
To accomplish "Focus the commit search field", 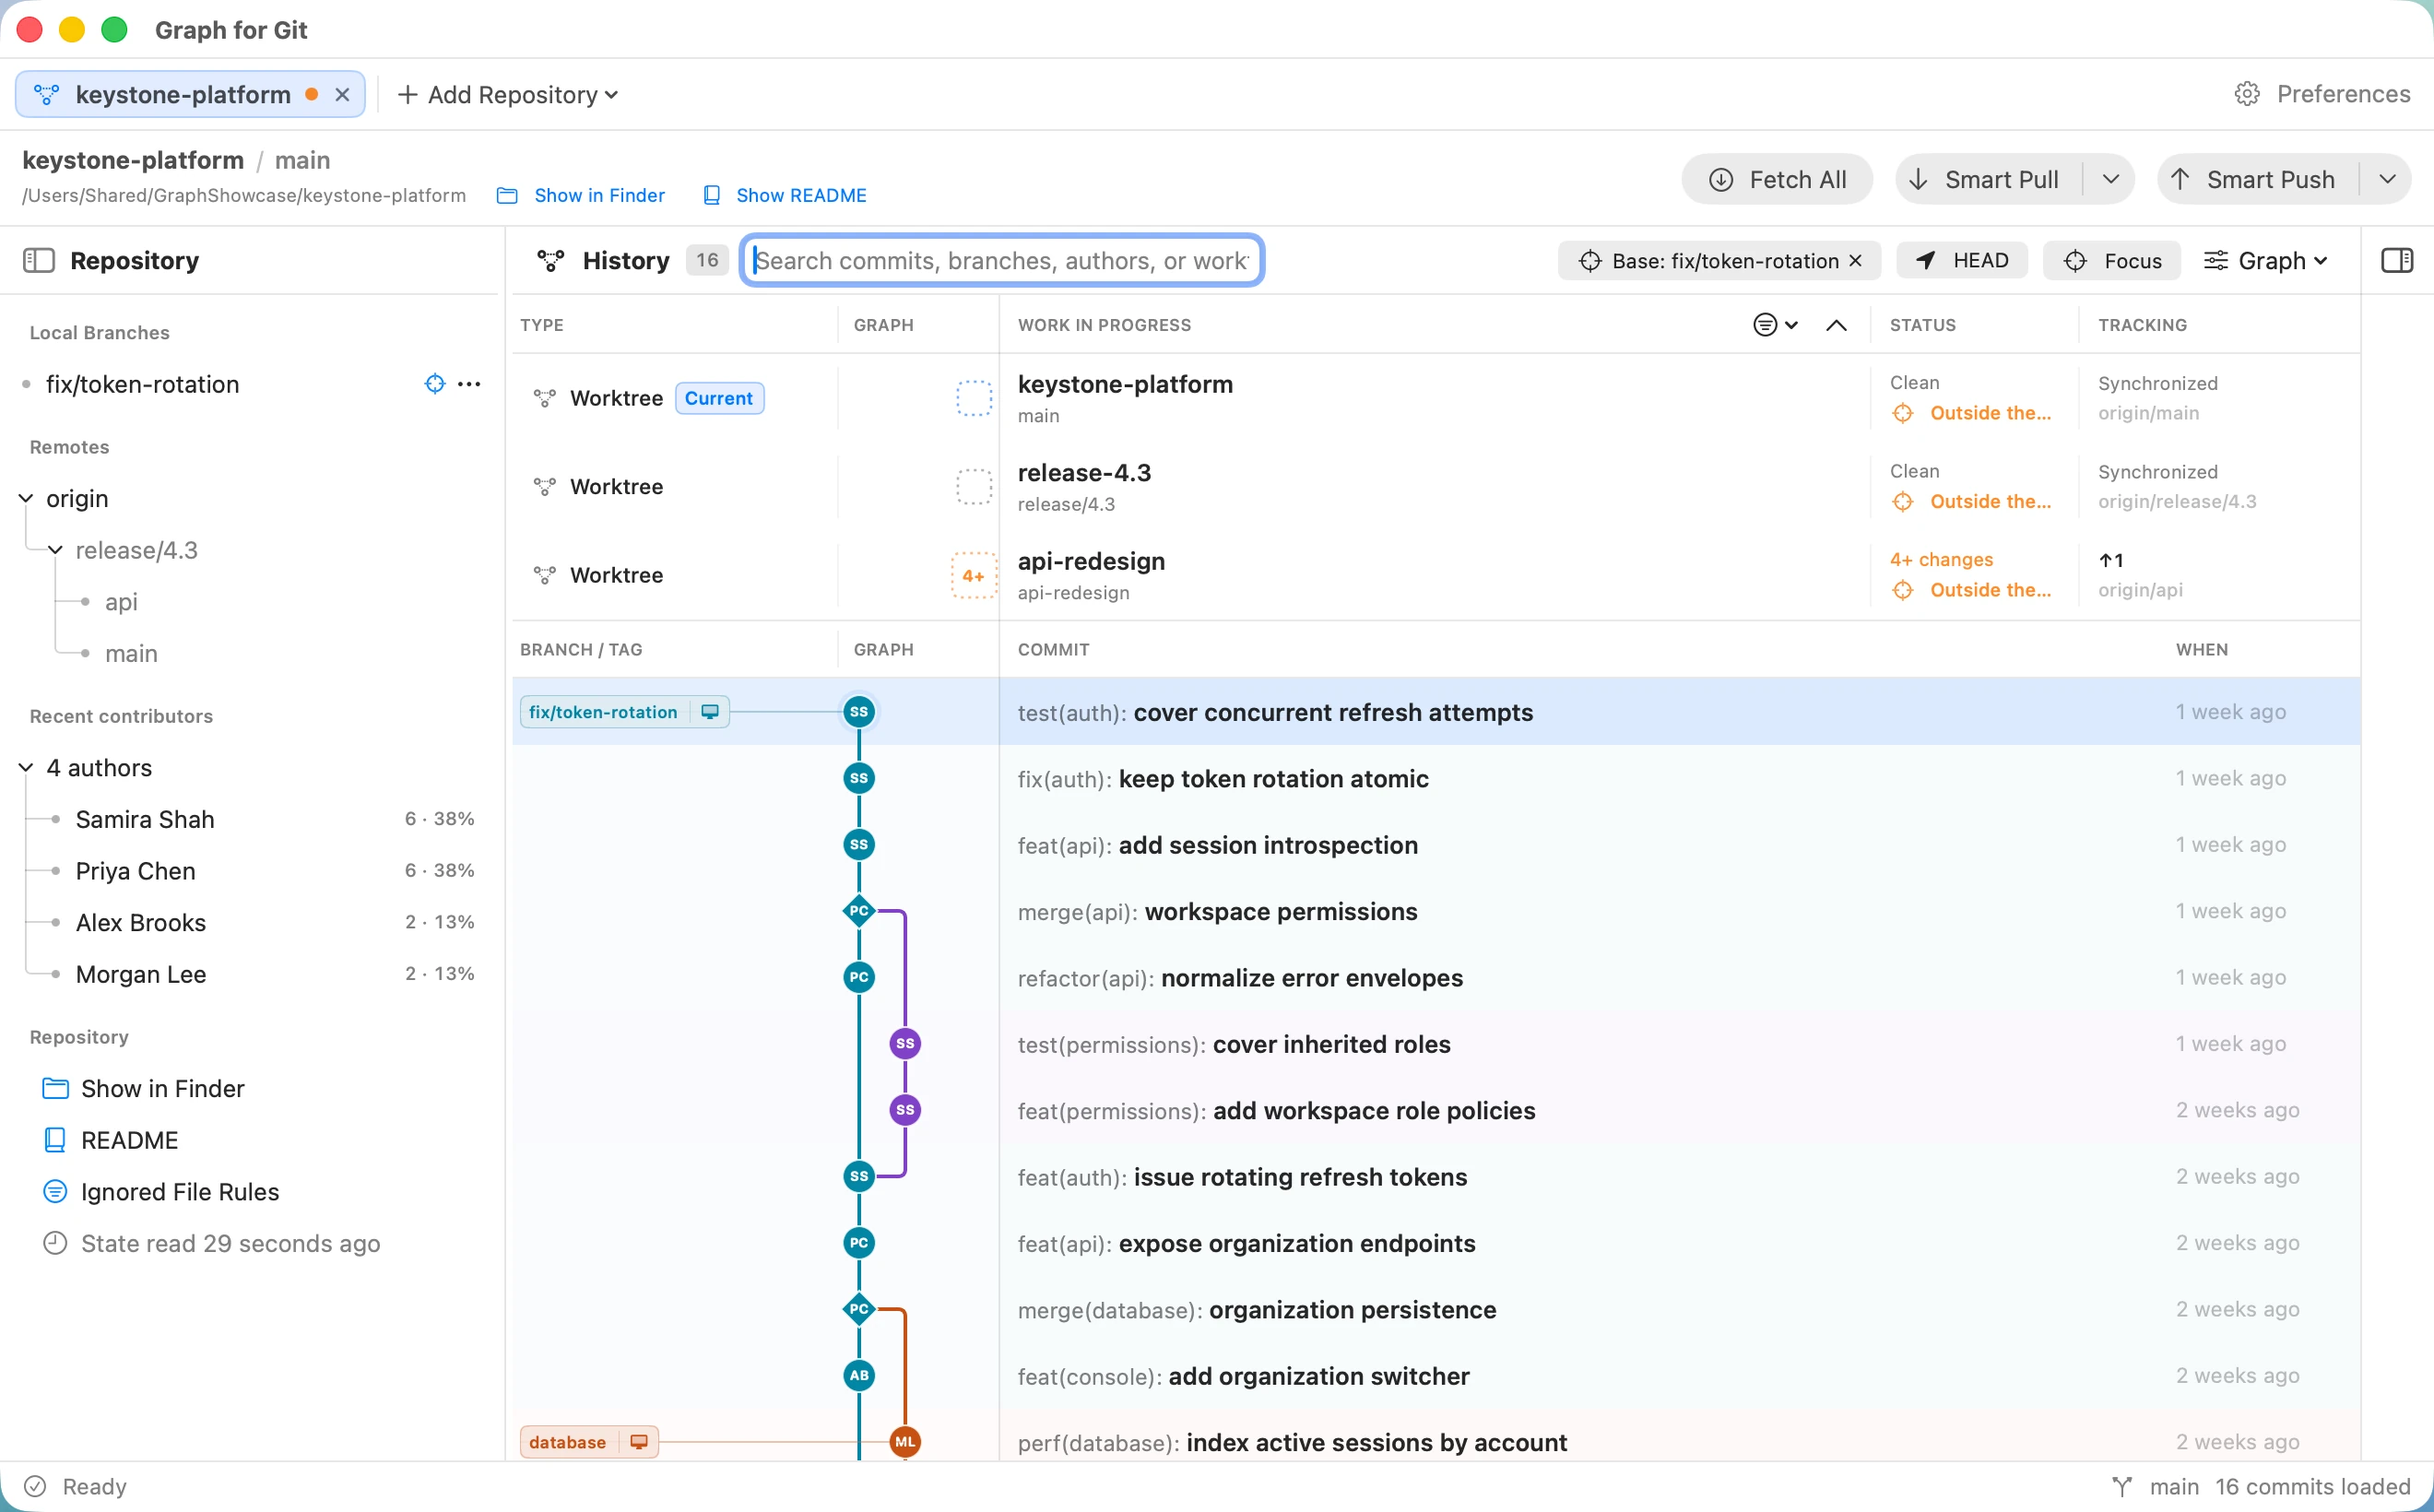I will (1002, 261).
